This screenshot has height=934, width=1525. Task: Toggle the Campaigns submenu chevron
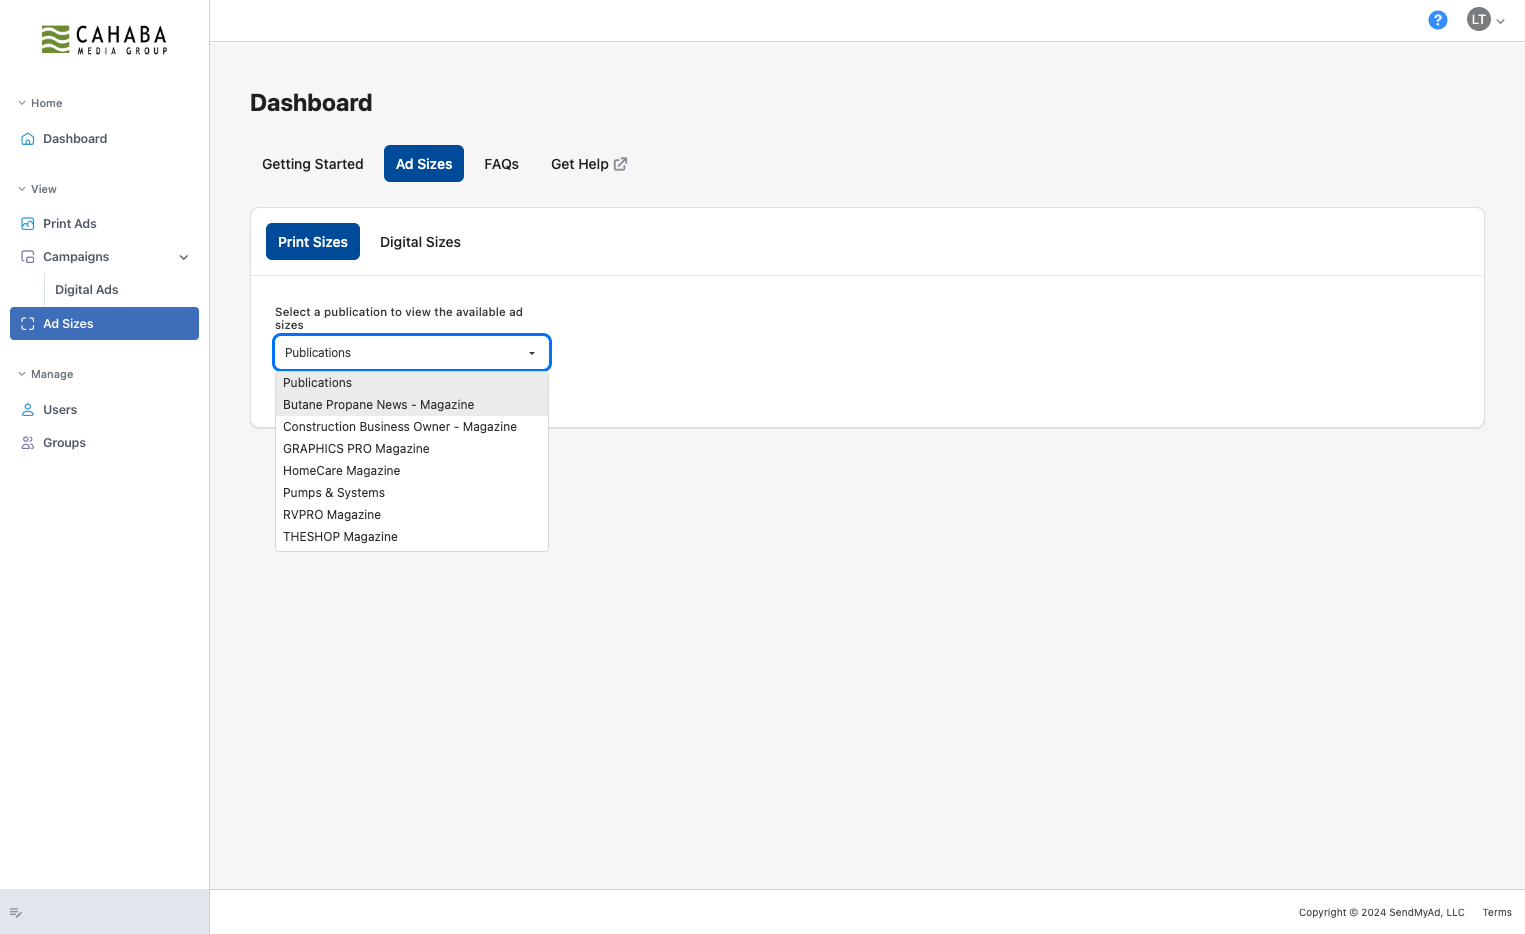tap(184, 257)
